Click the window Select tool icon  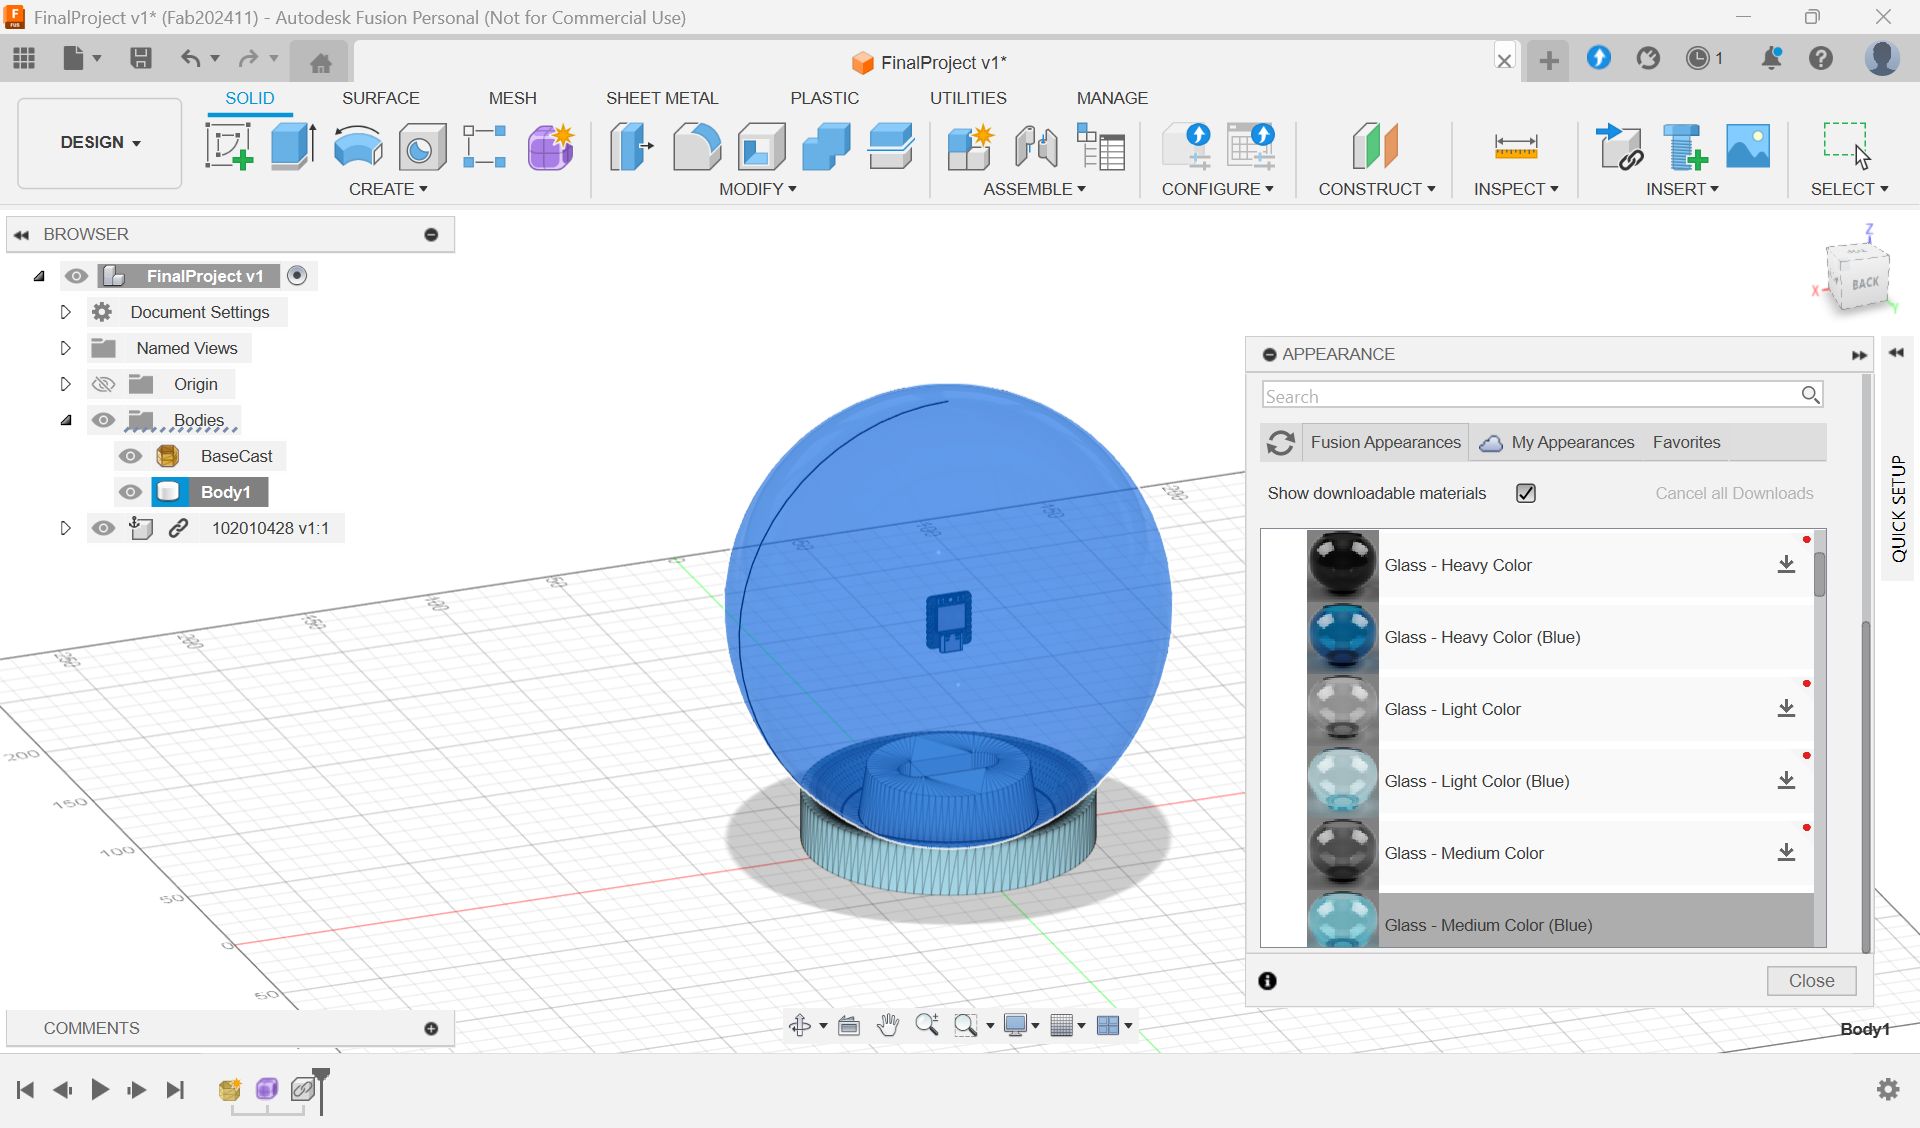coord(1846,146)
